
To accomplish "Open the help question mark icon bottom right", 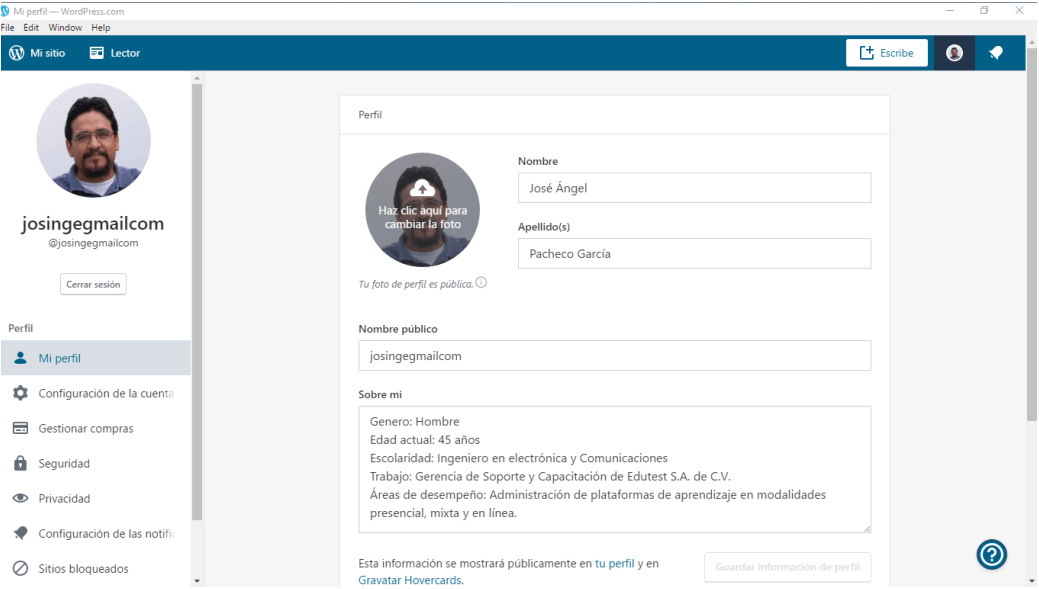I will click(991, 554).
